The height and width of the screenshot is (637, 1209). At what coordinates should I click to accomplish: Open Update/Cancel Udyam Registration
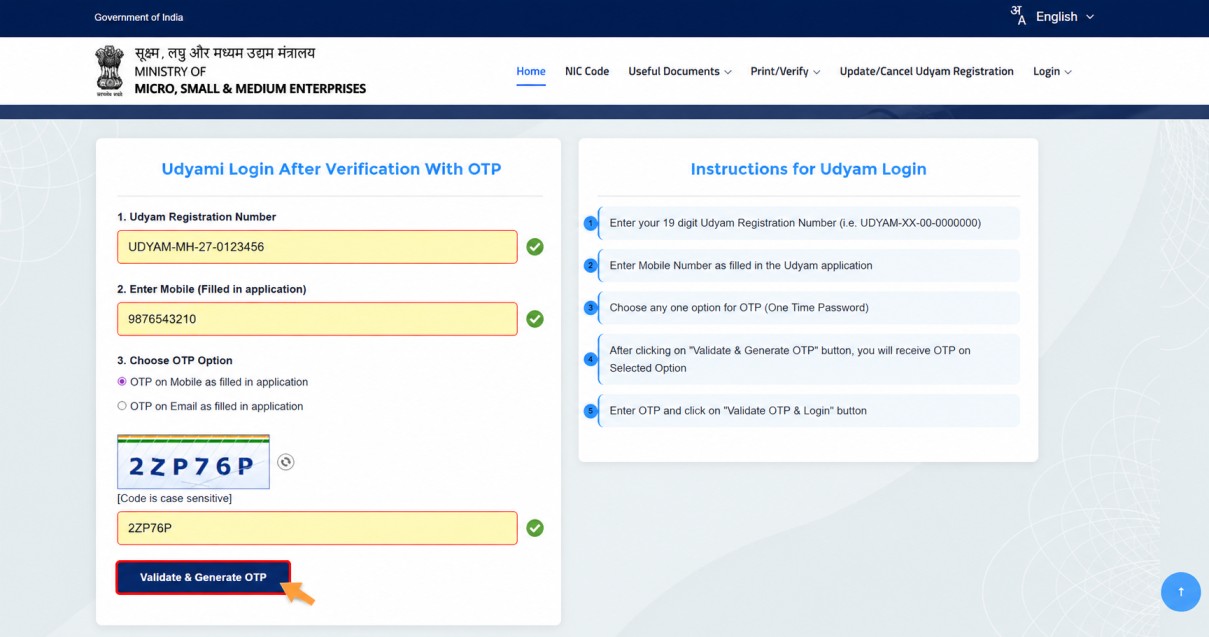coord(927,72)
